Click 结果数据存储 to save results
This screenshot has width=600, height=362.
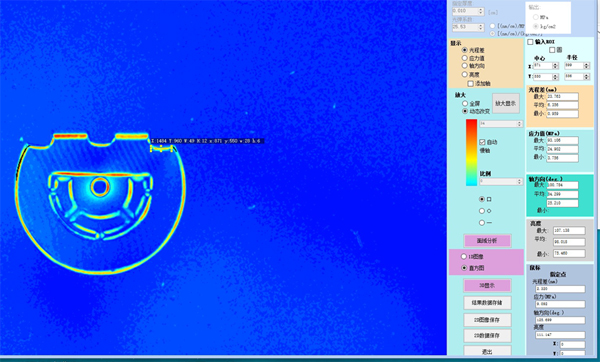pos(487,302)
